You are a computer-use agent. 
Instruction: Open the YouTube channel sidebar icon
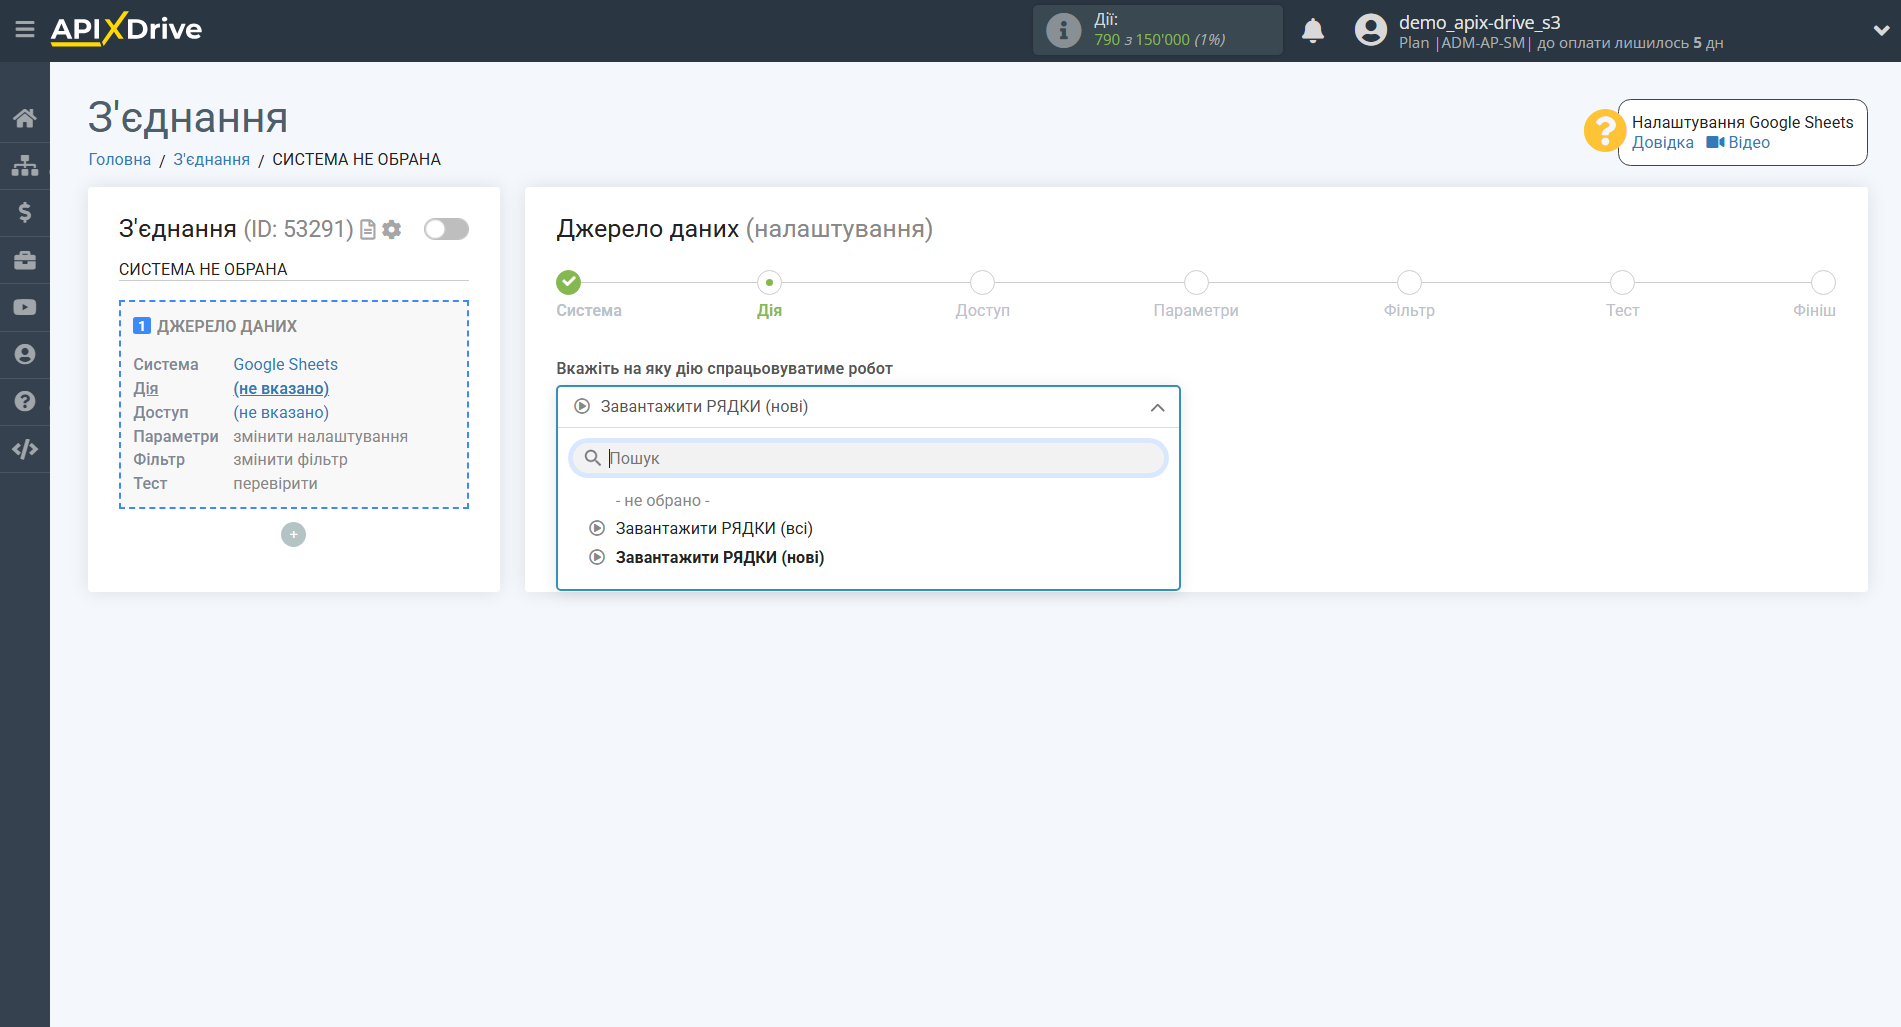coord(25,306)
